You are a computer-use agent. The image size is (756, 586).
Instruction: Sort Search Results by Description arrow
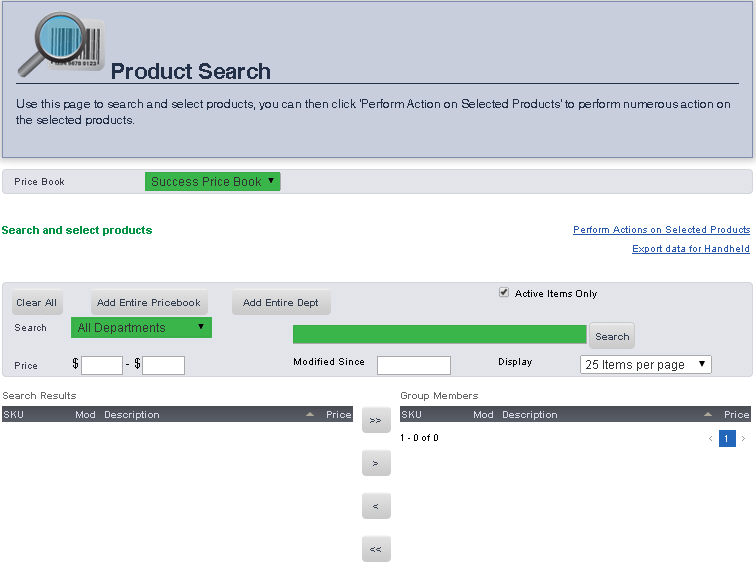click(310, 414)
